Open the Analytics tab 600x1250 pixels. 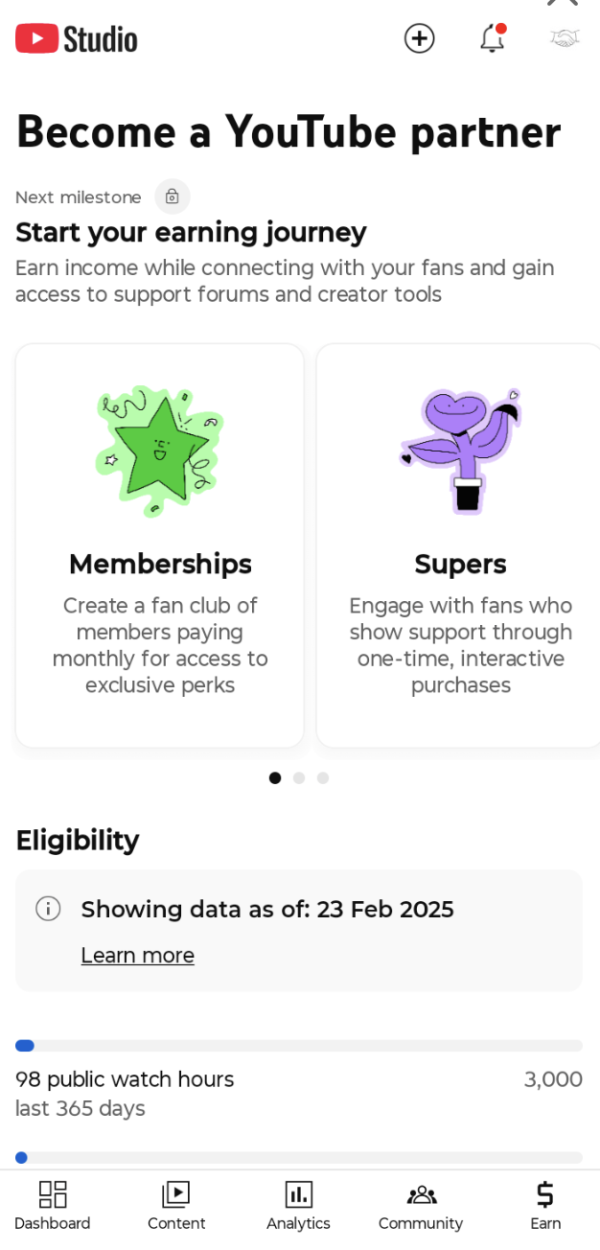298,1205
